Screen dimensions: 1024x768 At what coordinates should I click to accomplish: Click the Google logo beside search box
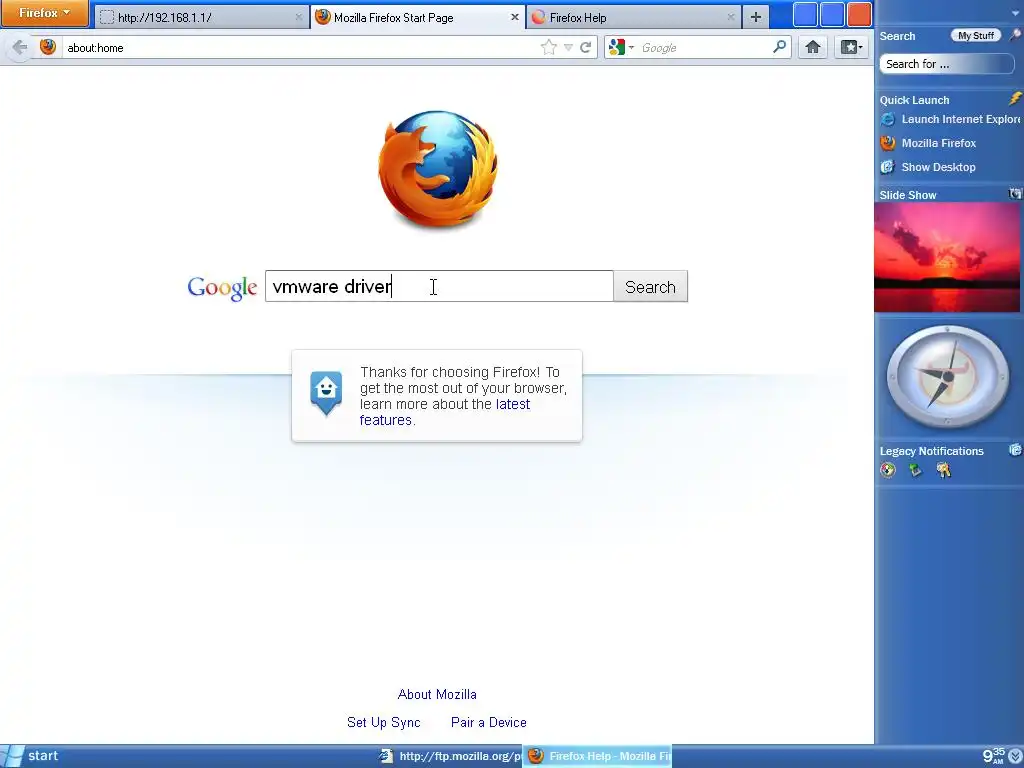point(222,287)
